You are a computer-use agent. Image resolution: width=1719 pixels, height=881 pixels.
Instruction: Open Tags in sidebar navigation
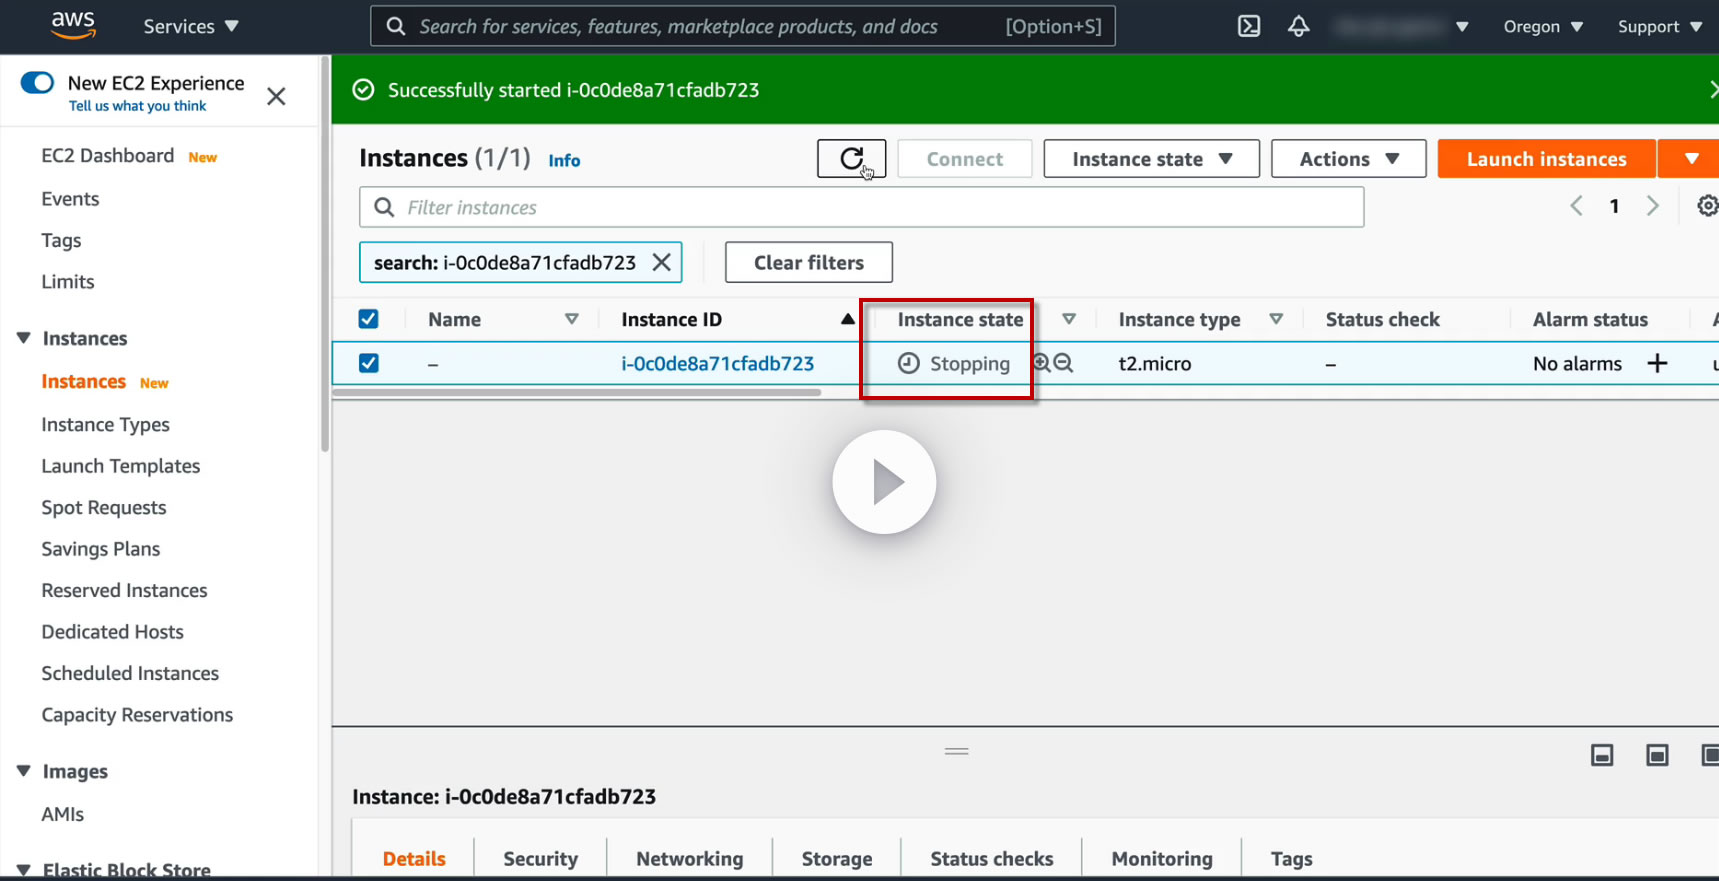(x=61, y=240)
